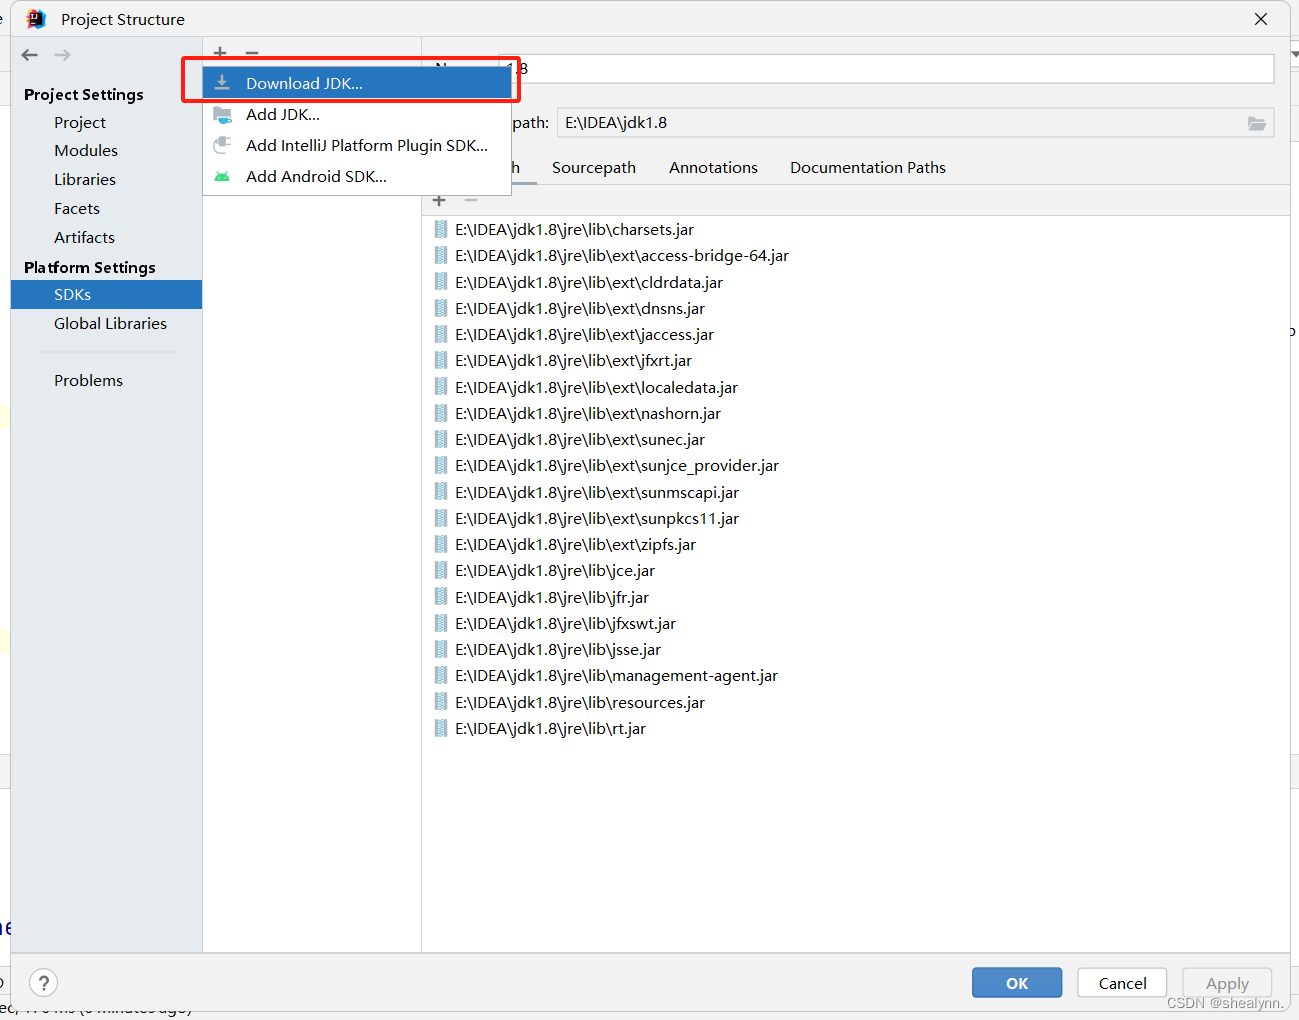Open folder browser for JDK home path
Image resolution: width=1299 pixels, height=1020 pixels.
point(1257,123)
